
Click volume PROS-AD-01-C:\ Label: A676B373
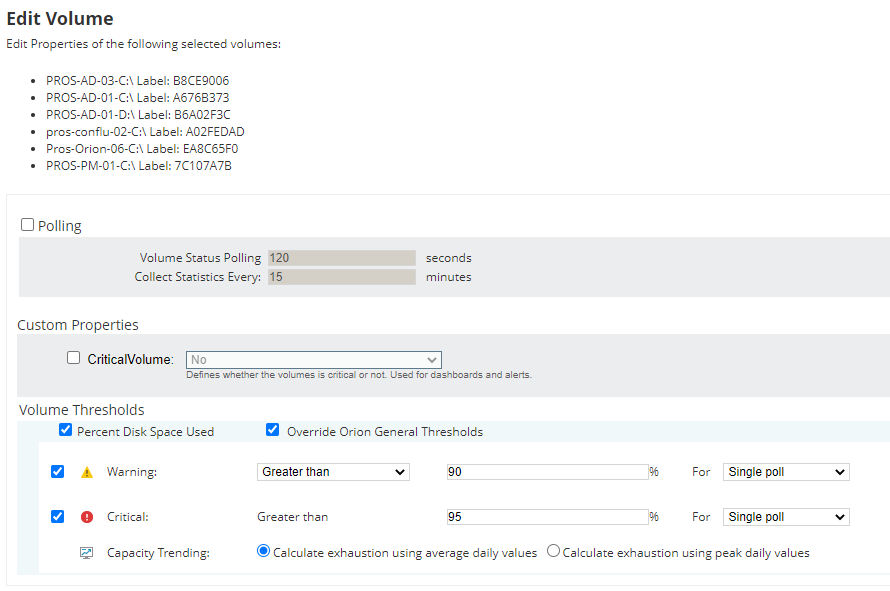pos(137,98)
